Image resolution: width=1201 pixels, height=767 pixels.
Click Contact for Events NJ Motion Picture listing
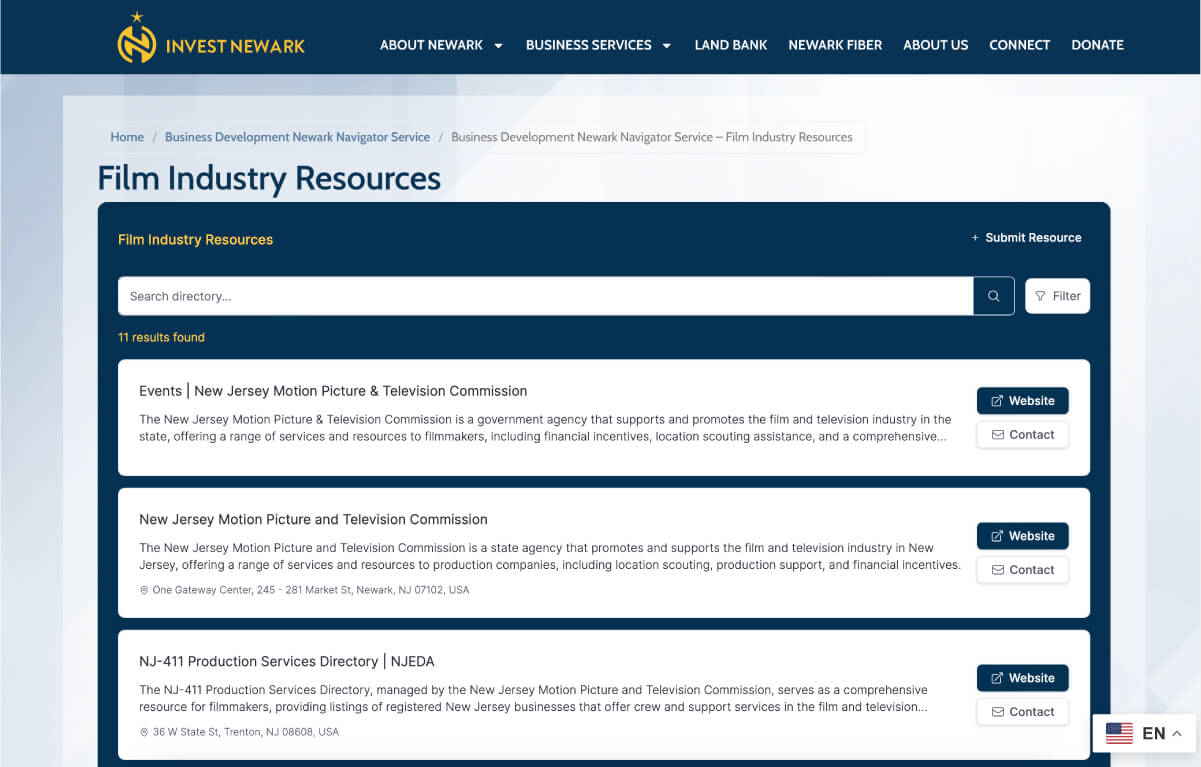(1022, 435)
